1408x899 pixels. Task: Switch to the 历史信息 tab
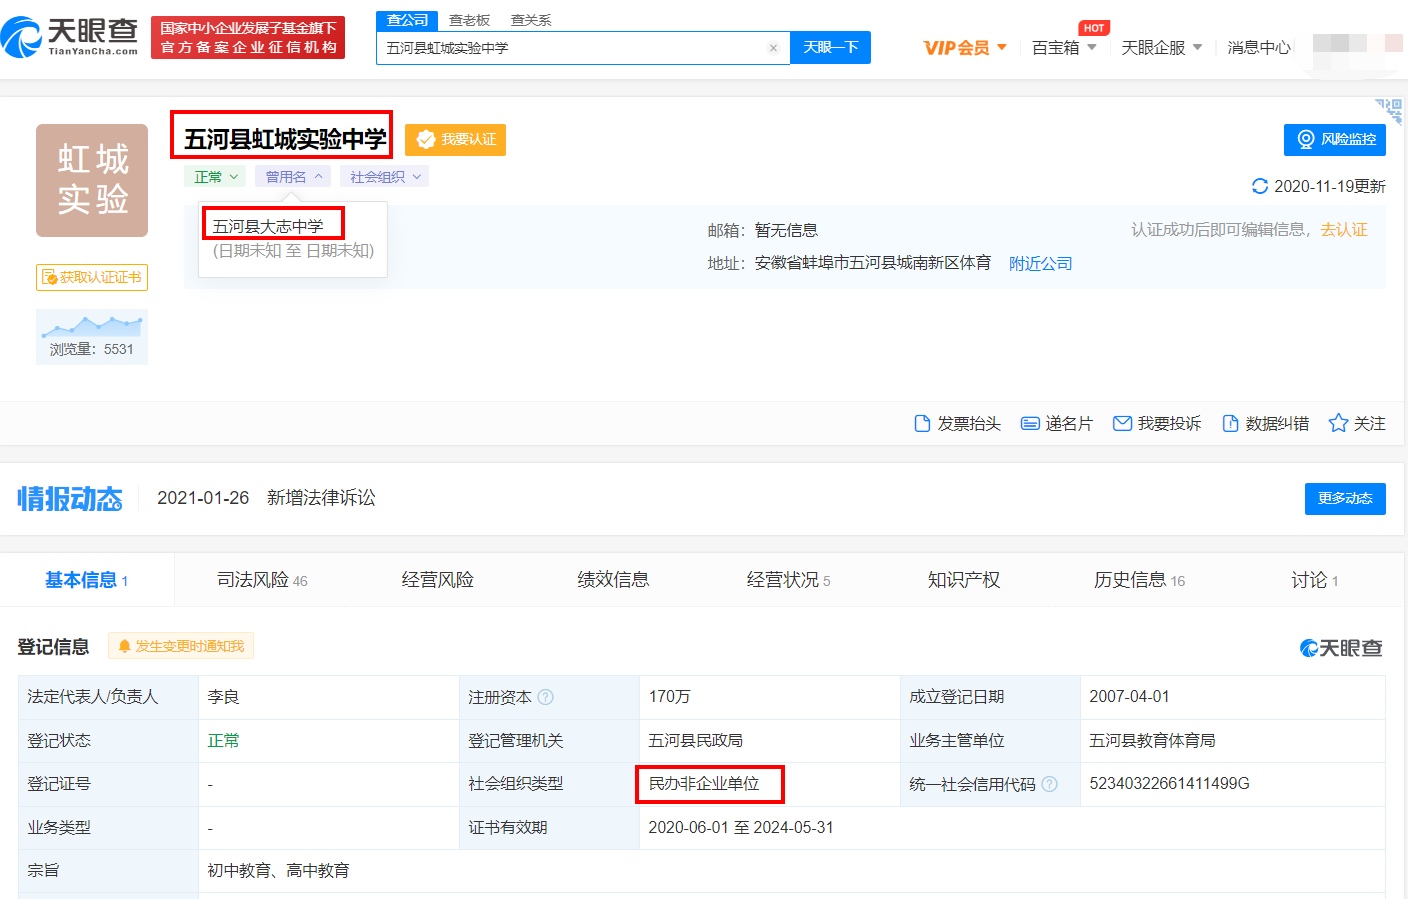[x=1139, y=580]
